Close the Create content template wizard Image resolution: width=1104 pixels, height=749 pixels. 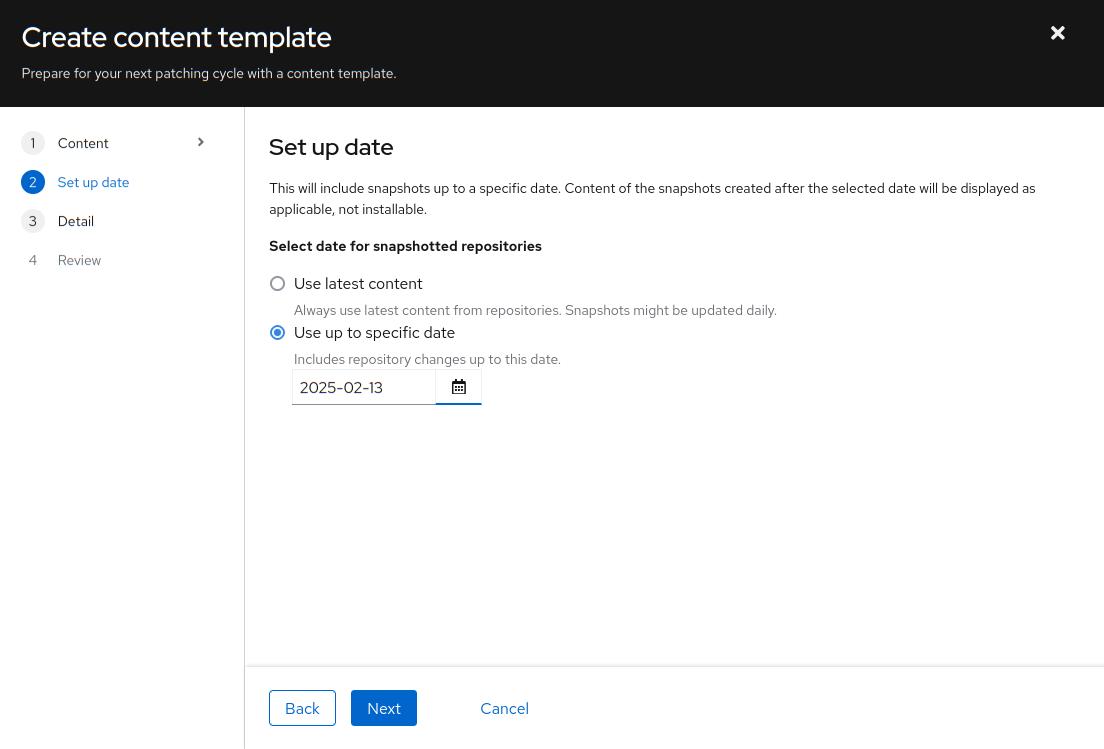pos(1057,33)
